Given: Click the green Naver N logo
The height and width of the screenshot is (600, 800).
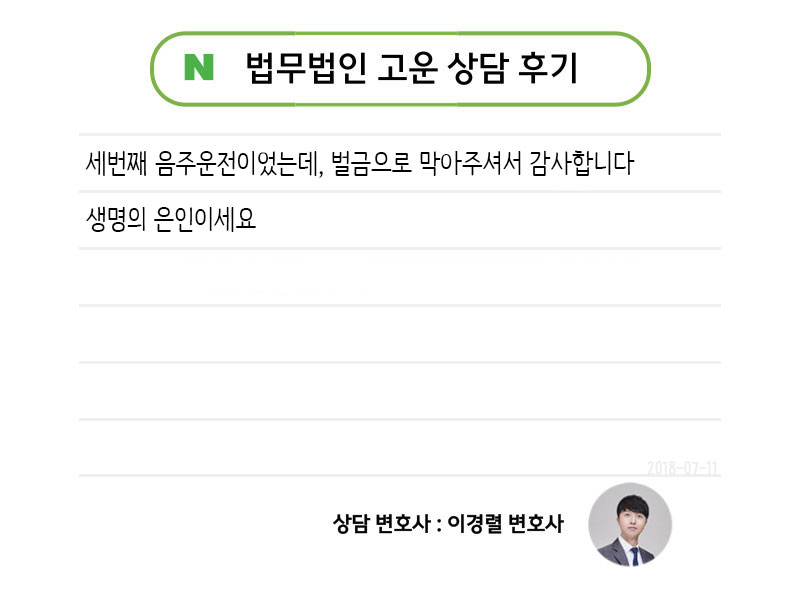Looking at the screenshot, I should click(199, 68).
